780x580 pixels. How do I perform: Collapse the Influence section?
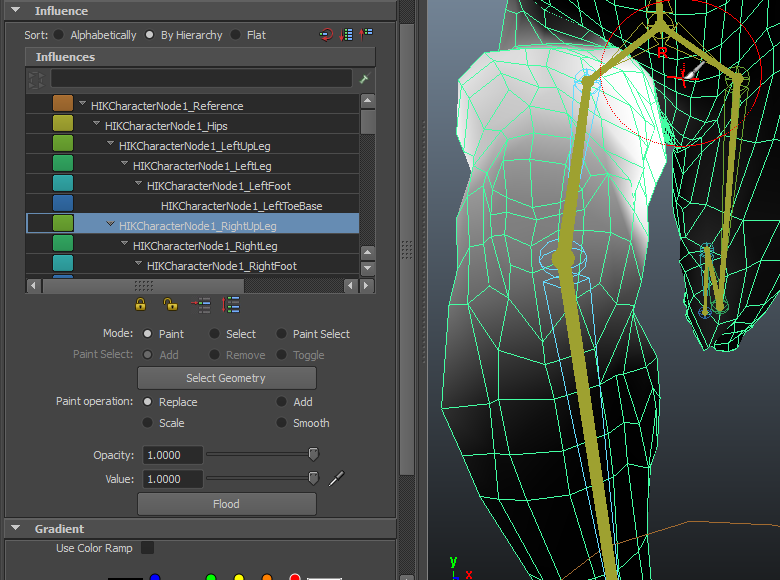15,11
